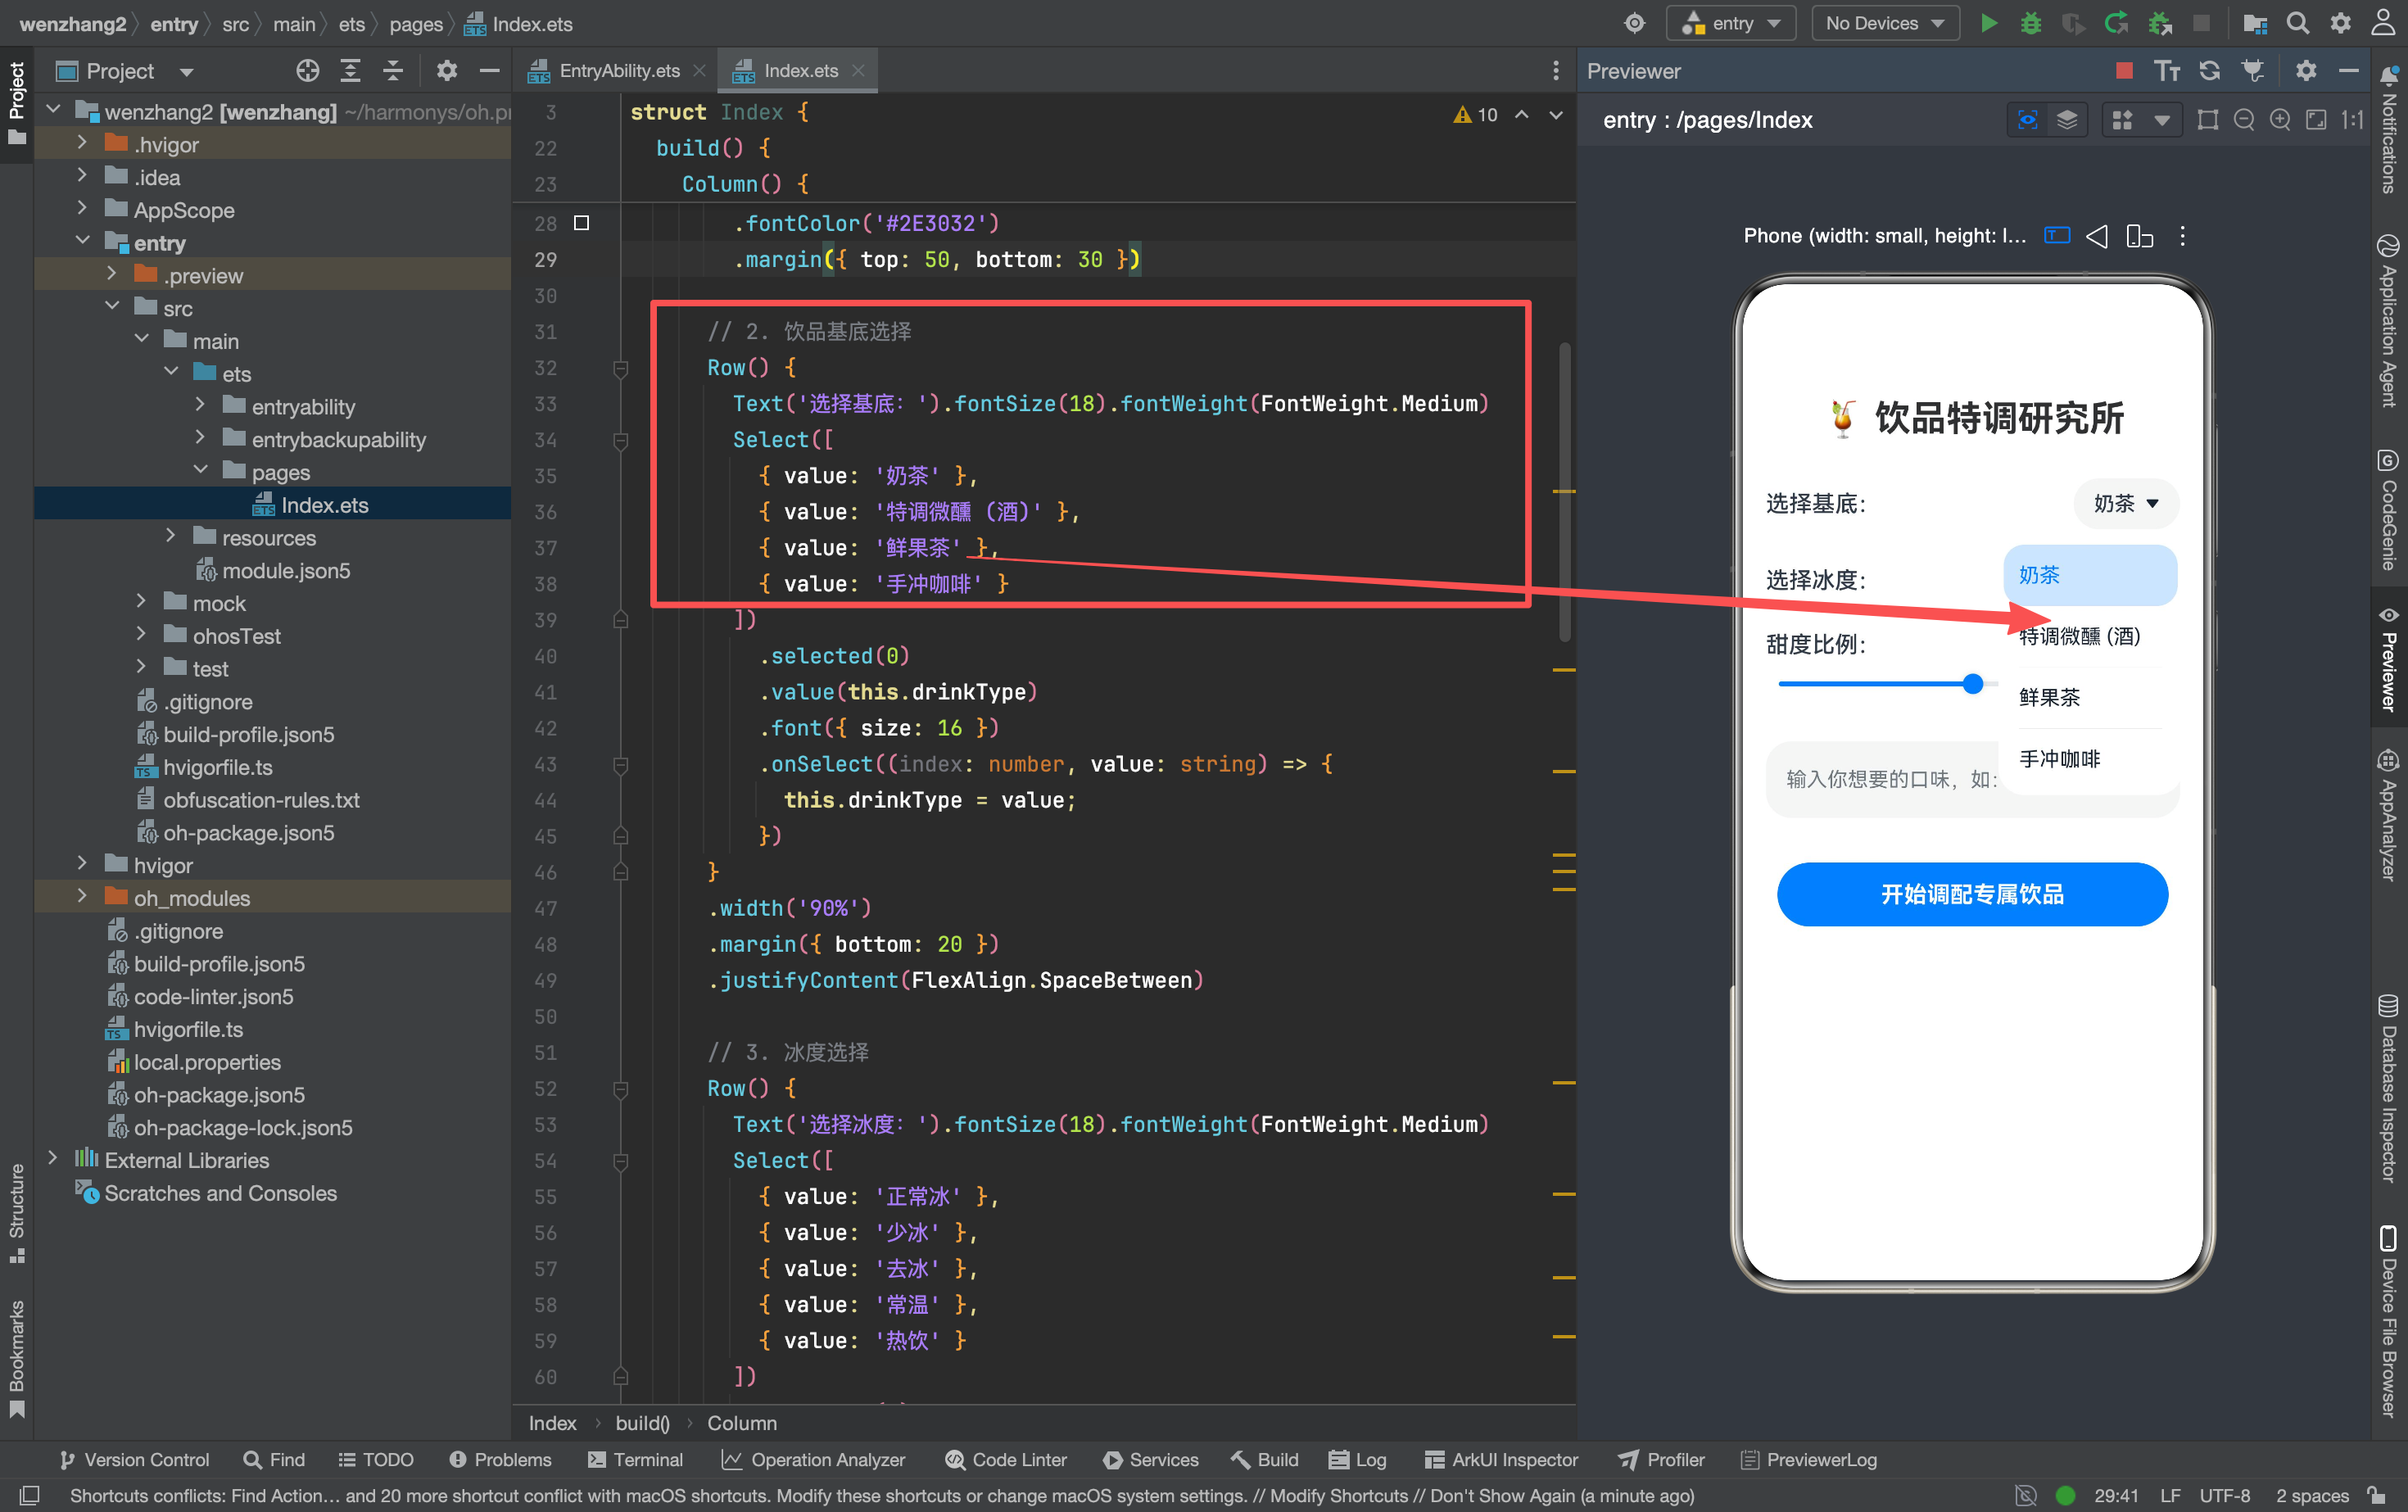
Task: Run the entry module with green arrow
Action: (x=1988, y=23)
